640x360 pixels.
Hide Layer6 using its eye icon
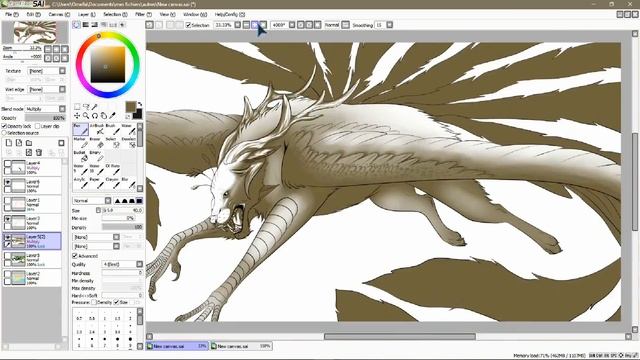pos(7,182)
